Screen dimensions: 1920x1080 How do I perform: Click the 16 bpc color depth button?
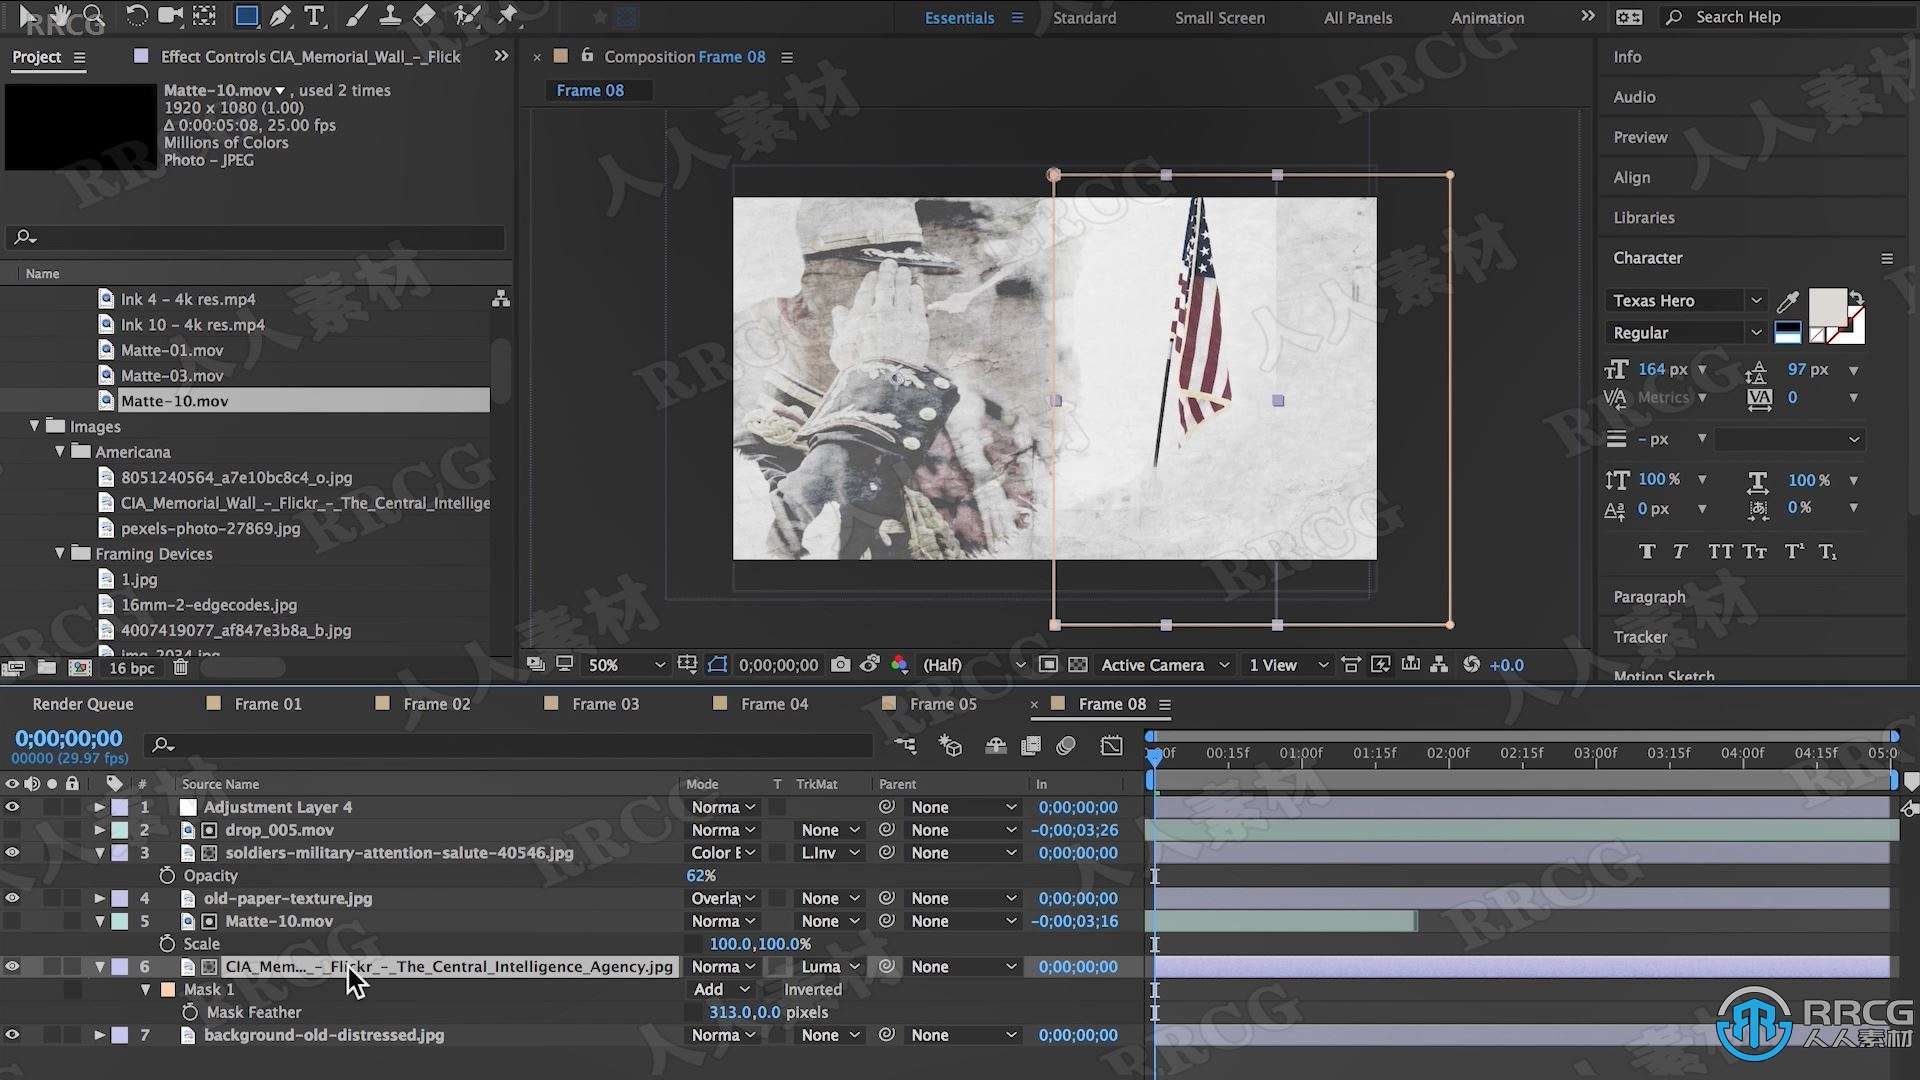(132, 668)
